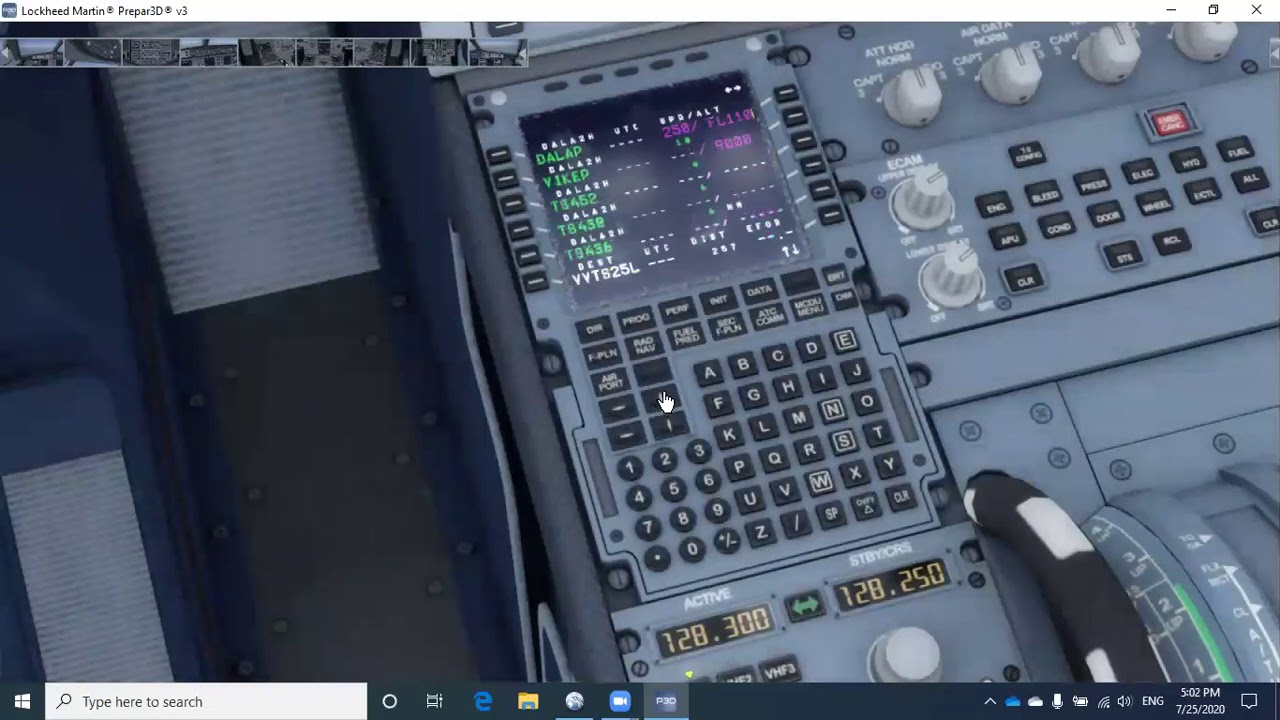Screen dimensions: 1280x720
Task: Select third view thumbnail in top strip
Action: 150,52
